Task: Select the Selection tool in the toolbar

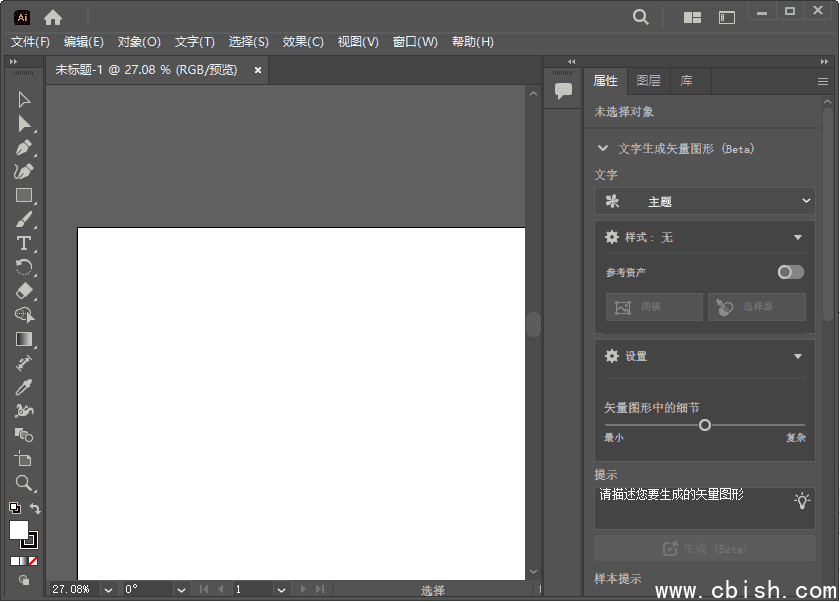Action: (x=24, y=99)
